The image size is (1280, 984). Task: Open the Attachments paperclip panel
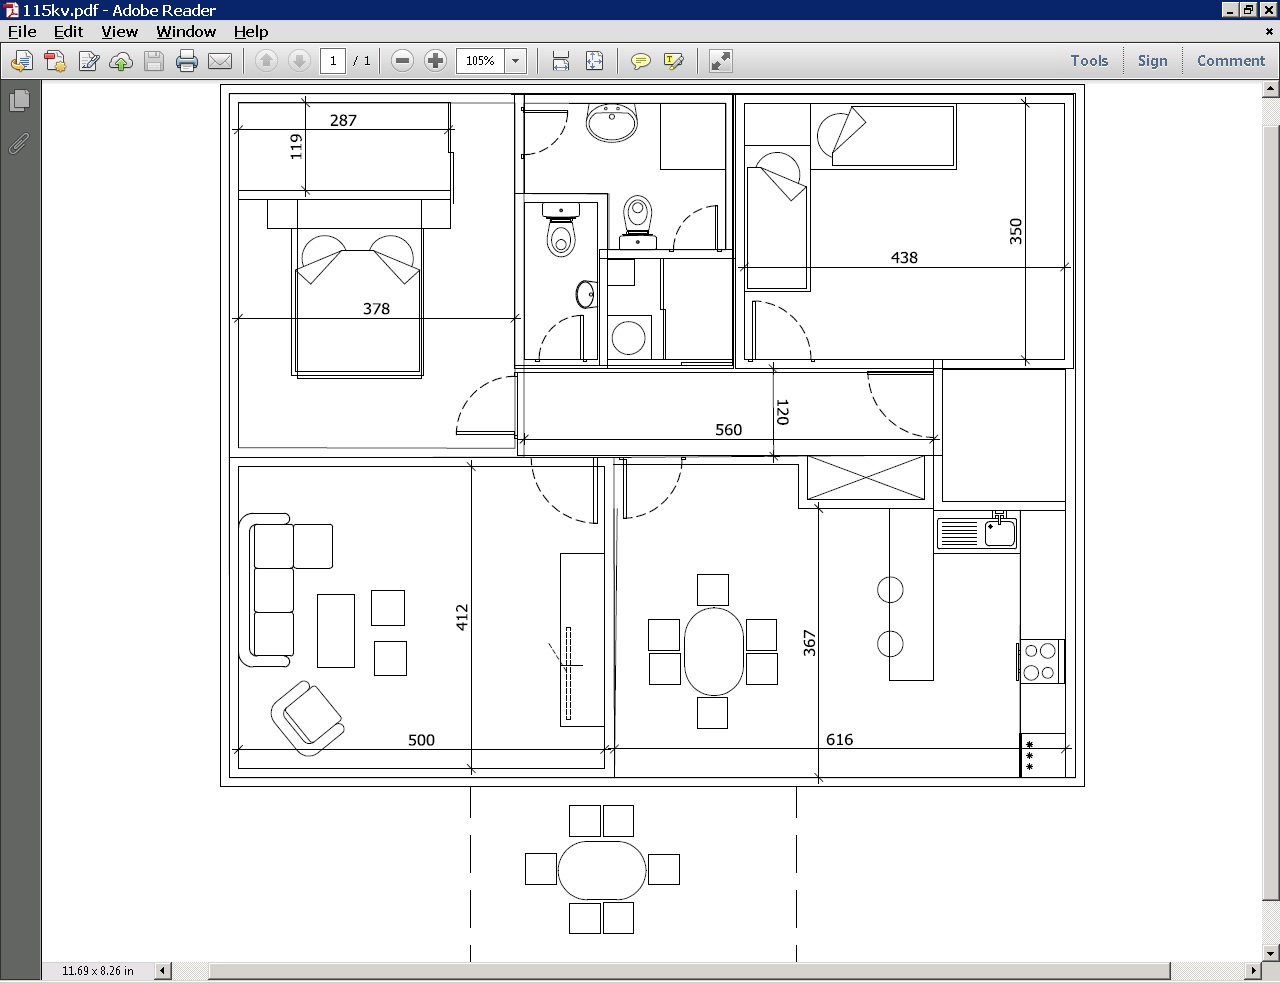coord(19,144)
